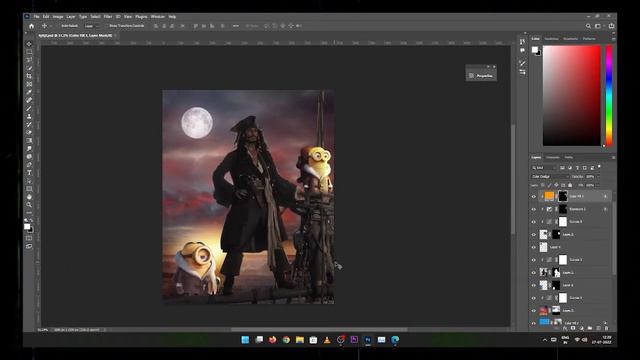640x360 pixels.
Task: Select the Eraser tool
Action: point(29,132)
